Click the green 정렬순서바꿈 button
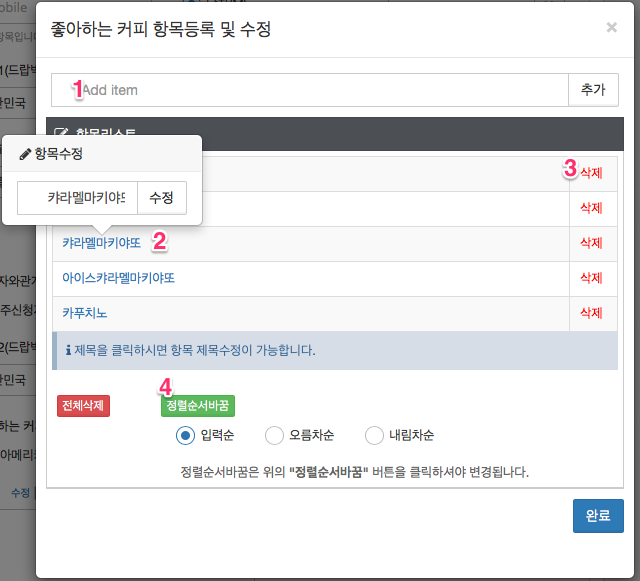 [x=198, y=406]
